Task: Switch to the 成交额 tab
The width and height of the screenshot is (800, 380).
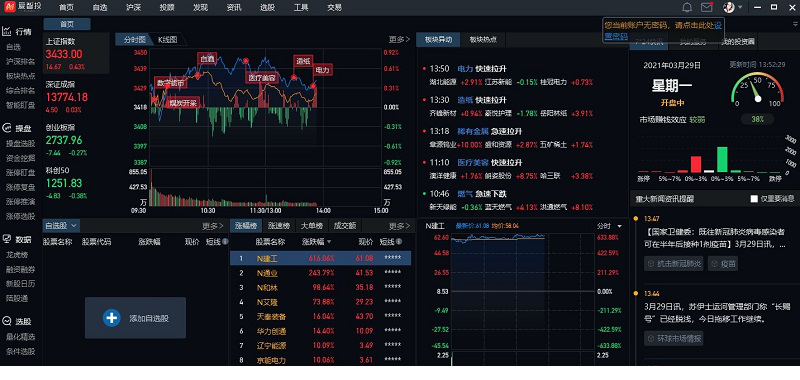Action: pyautogui.click(x=345, y=225)
